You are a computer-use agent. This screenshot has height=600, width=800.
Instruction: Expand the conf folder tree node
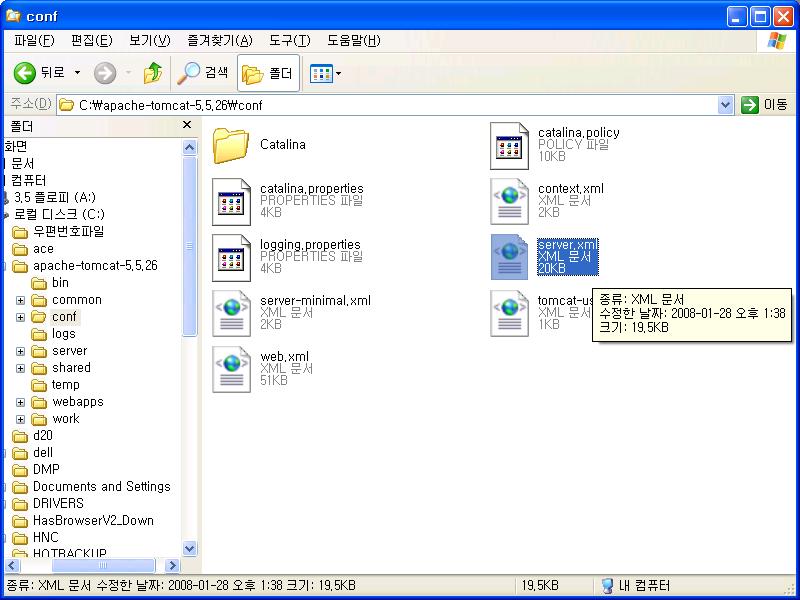[x=20, y=317]
